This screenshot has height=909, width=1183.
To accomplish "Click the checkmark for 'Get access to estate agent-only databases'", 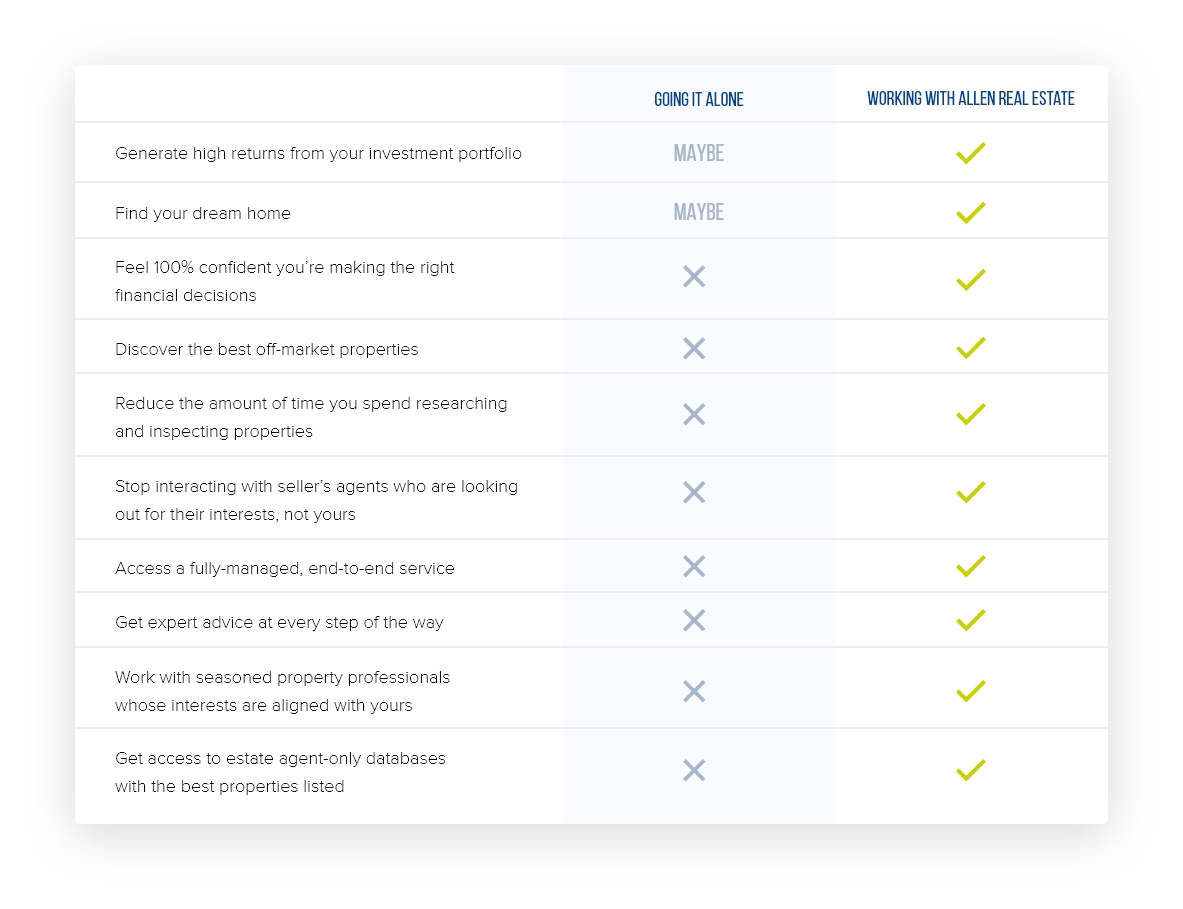I will 970,770.
